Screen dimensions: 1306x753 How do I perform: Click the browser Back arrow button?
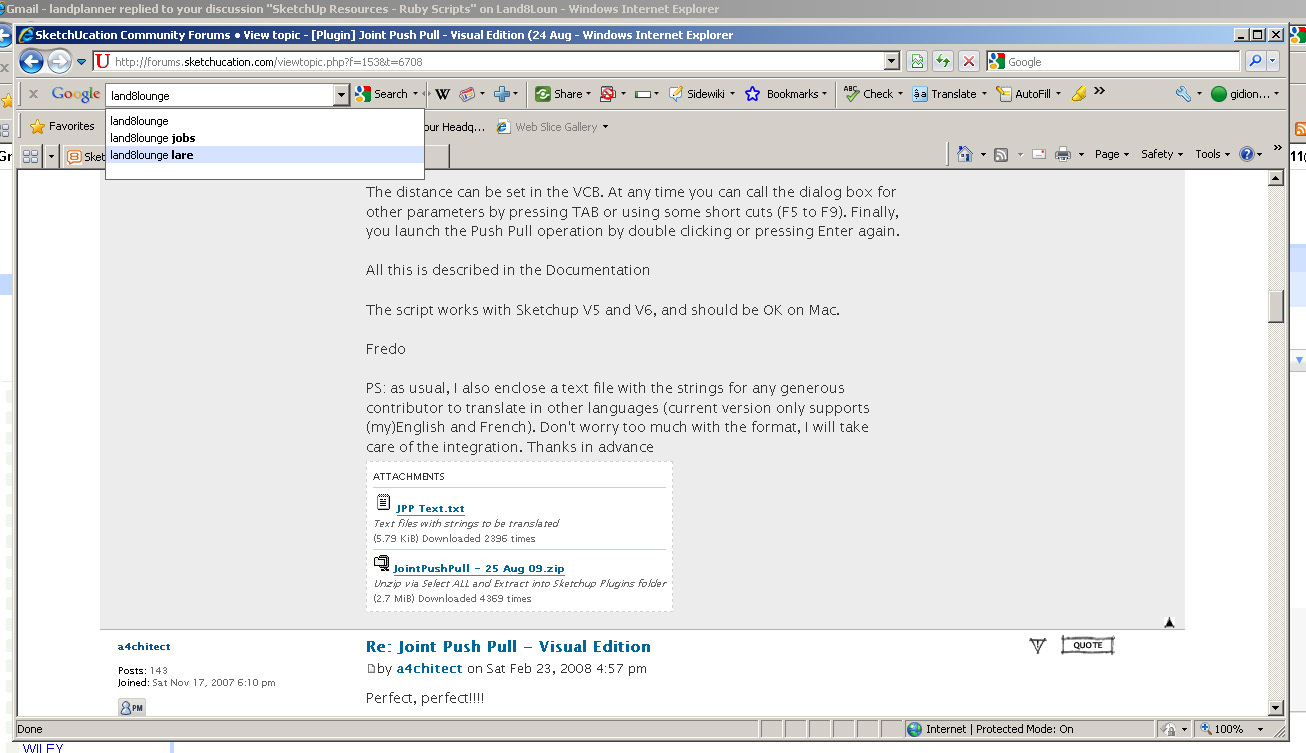pos(32,61)
